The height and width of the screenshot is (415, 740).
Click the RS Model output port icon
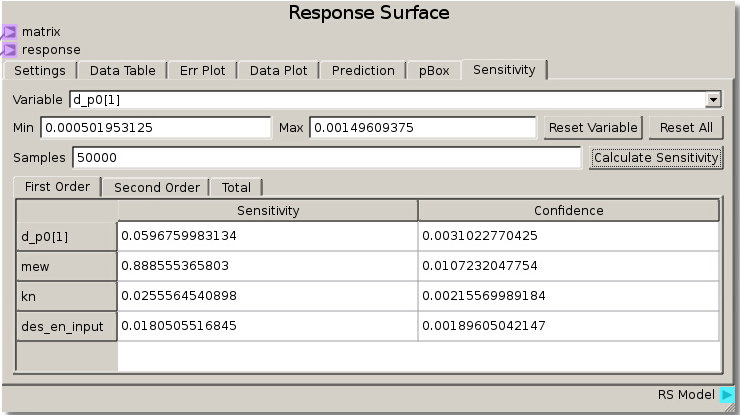click(x=728, y=395)
